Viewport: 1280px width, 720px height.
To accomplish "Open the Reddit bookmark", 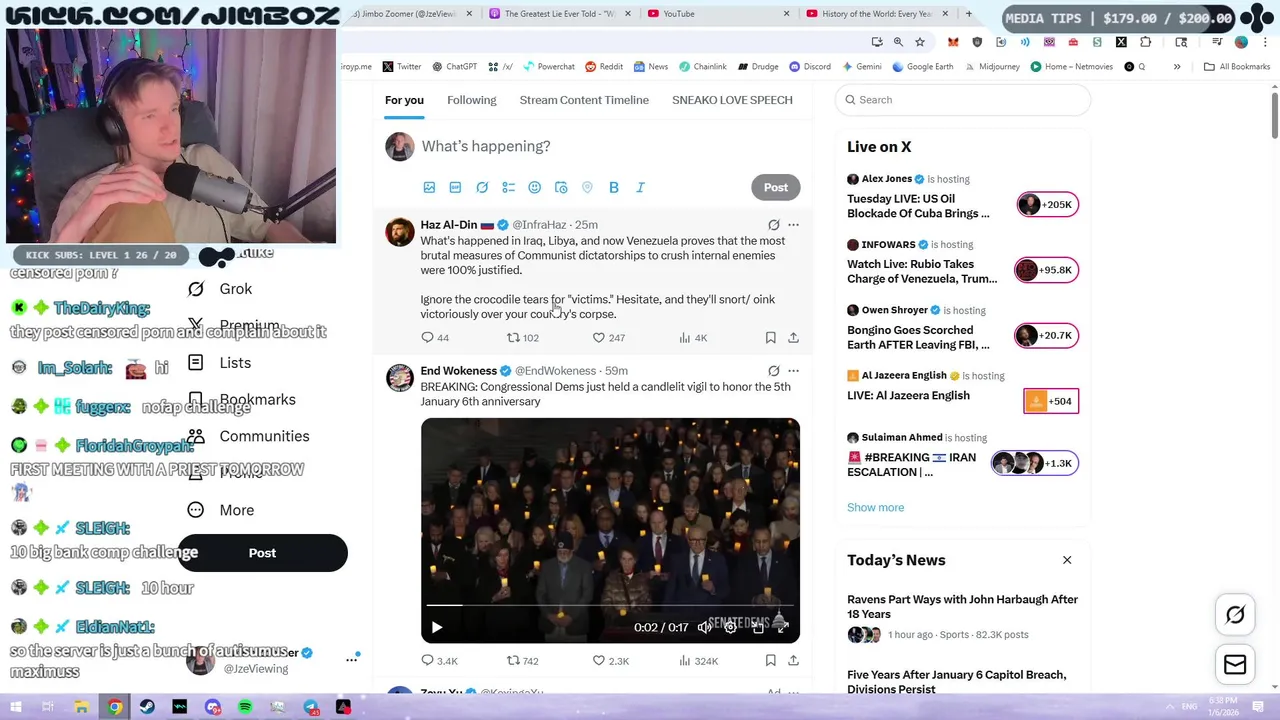I will click(604, 67).
